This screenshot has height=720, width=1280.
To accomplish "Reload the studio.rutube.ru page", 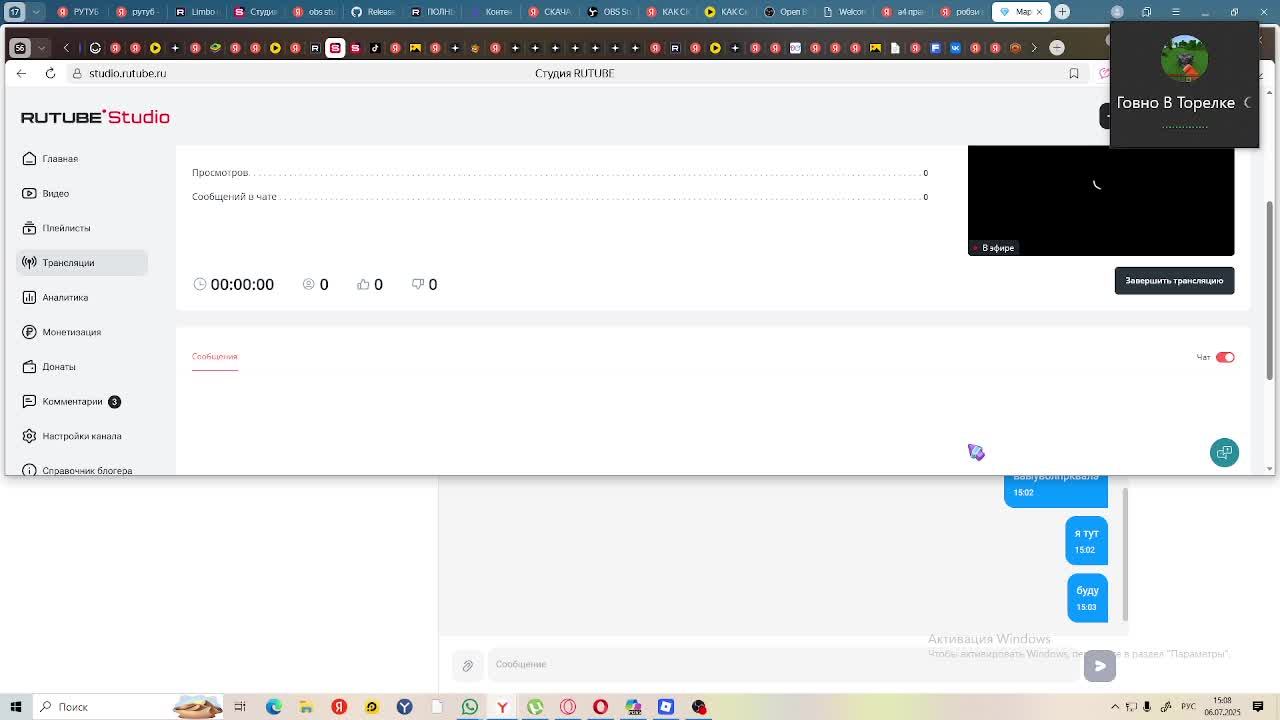I will (50, 73).
